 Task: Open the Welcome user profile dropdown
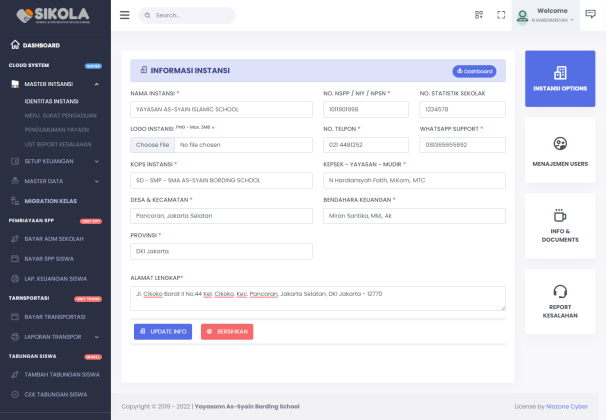click(x=544, y=15)
